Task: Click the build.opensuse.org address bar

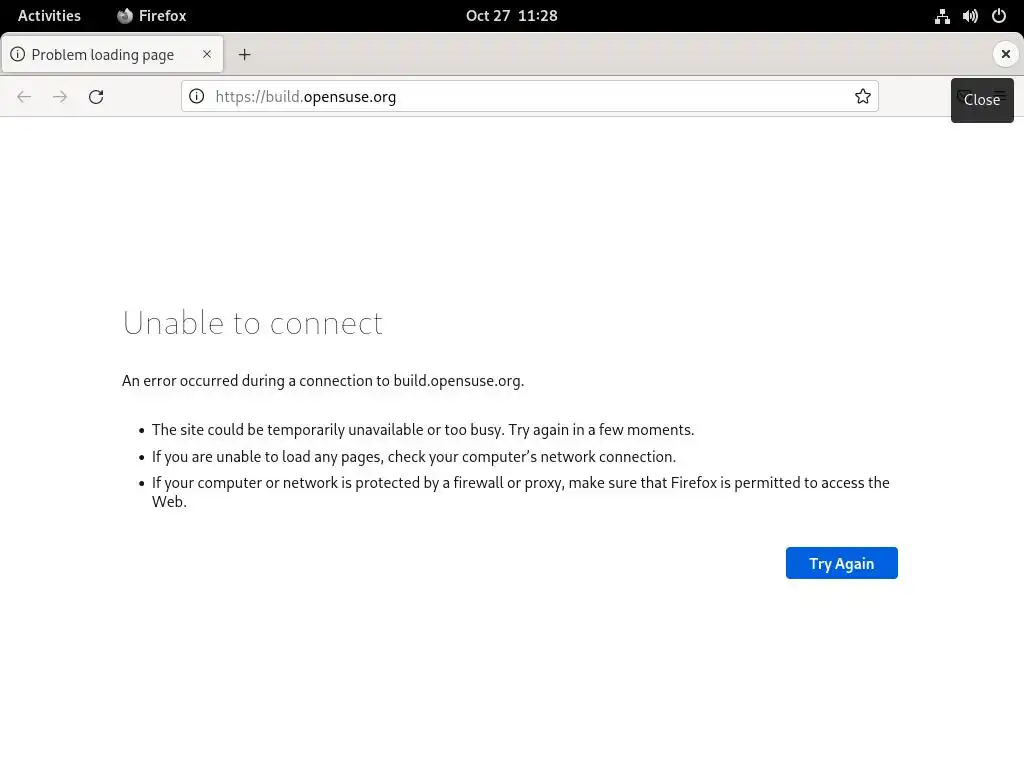Action: point(530,97)
